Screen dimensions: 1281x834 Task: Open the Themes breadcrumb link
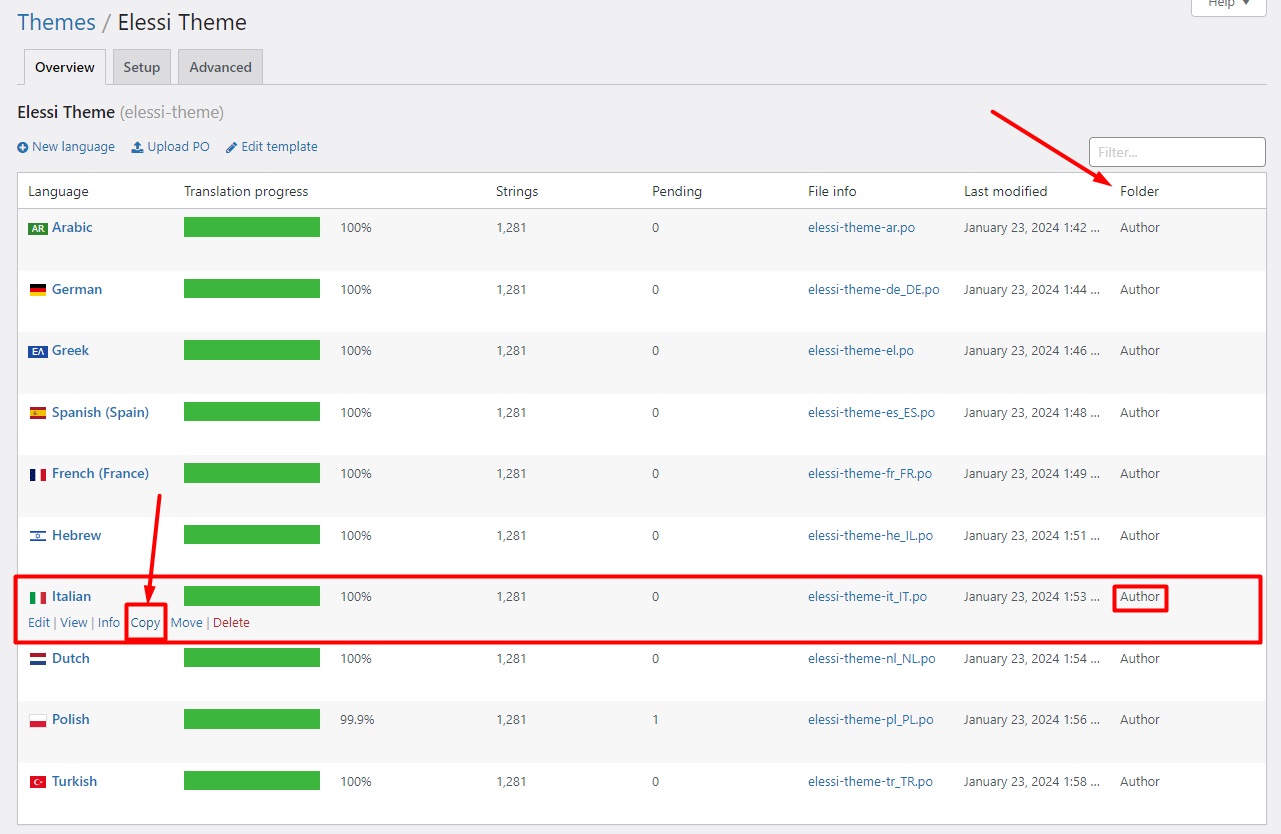point(56,22)
